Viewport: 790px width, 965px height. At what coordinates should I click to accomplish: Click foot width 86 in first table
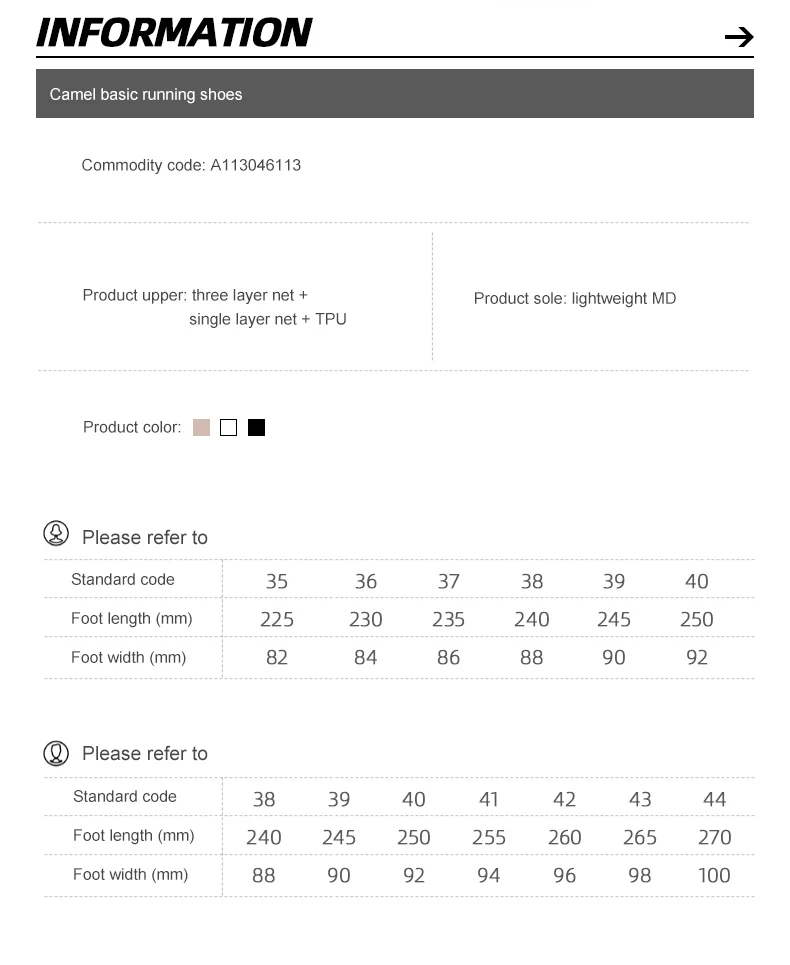(449, 657)
